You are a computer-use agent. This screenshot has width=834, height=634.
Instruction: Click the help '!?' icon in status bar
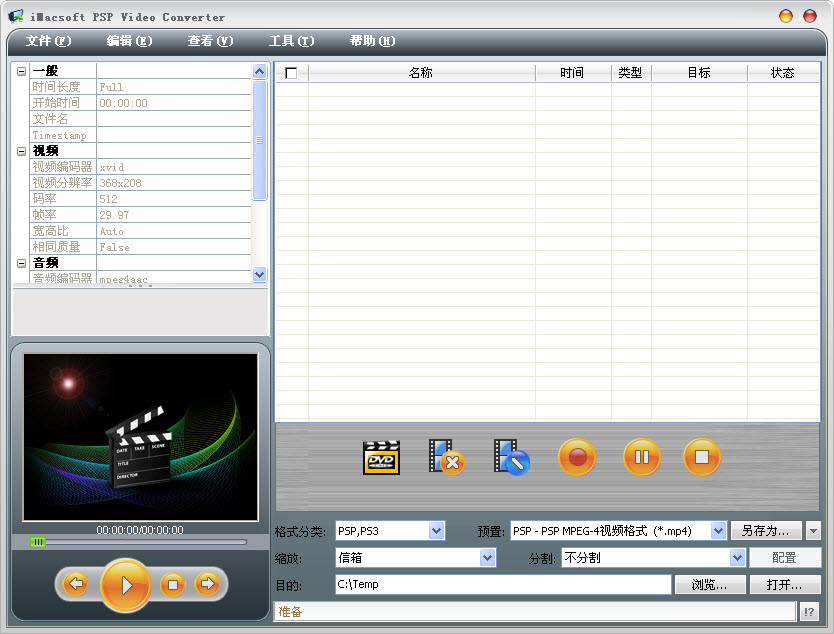coord(808,612)
